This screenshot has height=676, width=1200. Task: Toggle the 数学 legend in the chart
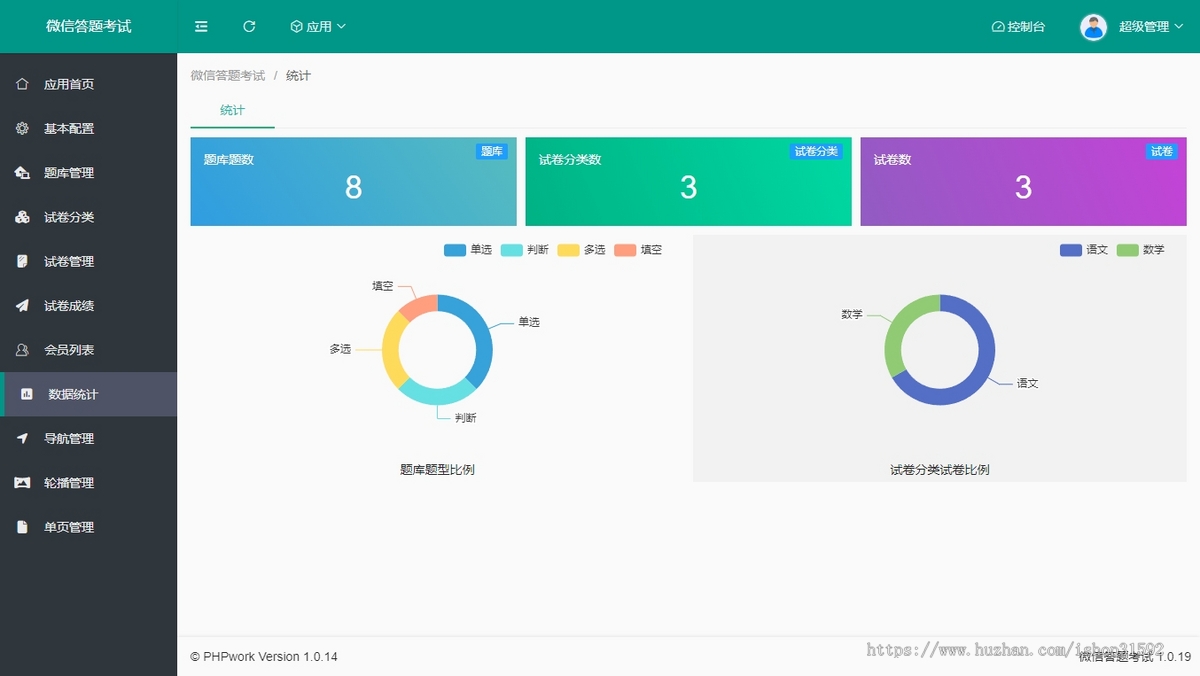click(1141, 250)
